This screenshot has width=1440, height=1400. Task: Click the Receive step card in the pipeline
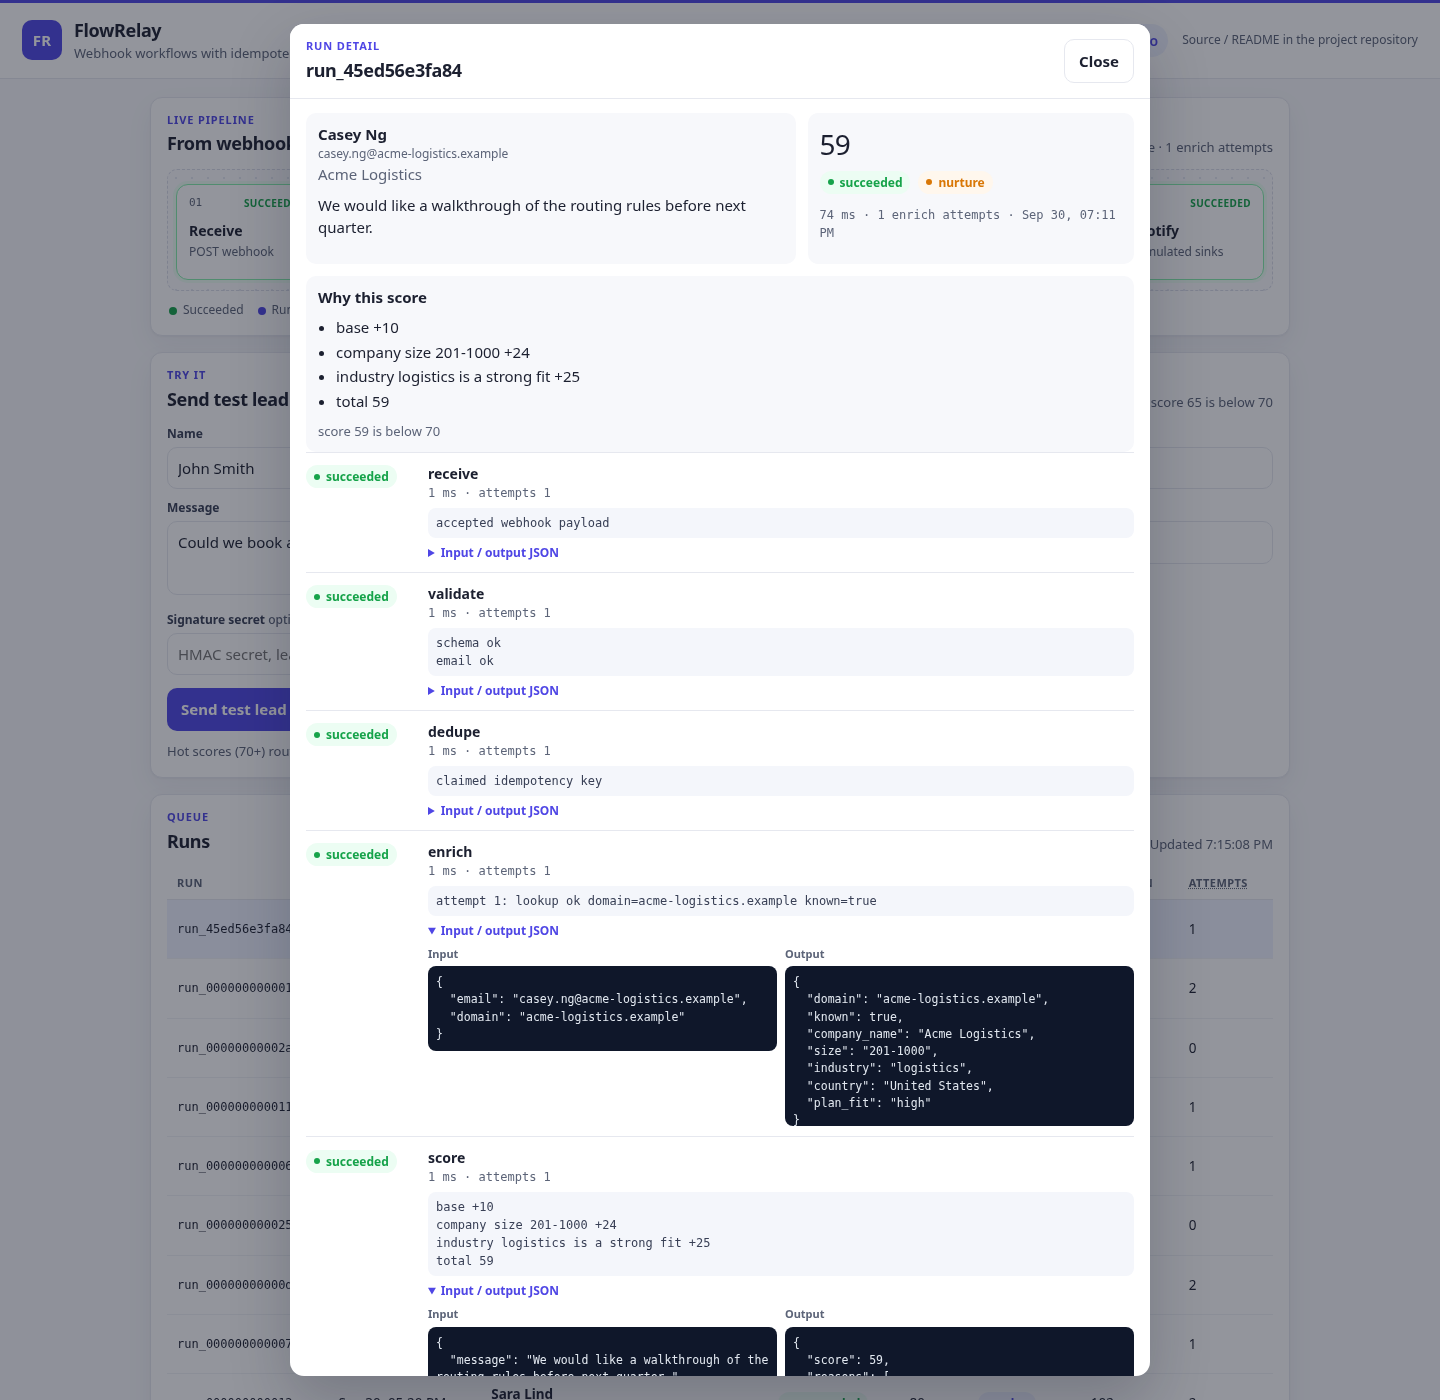tap(233, 232)
